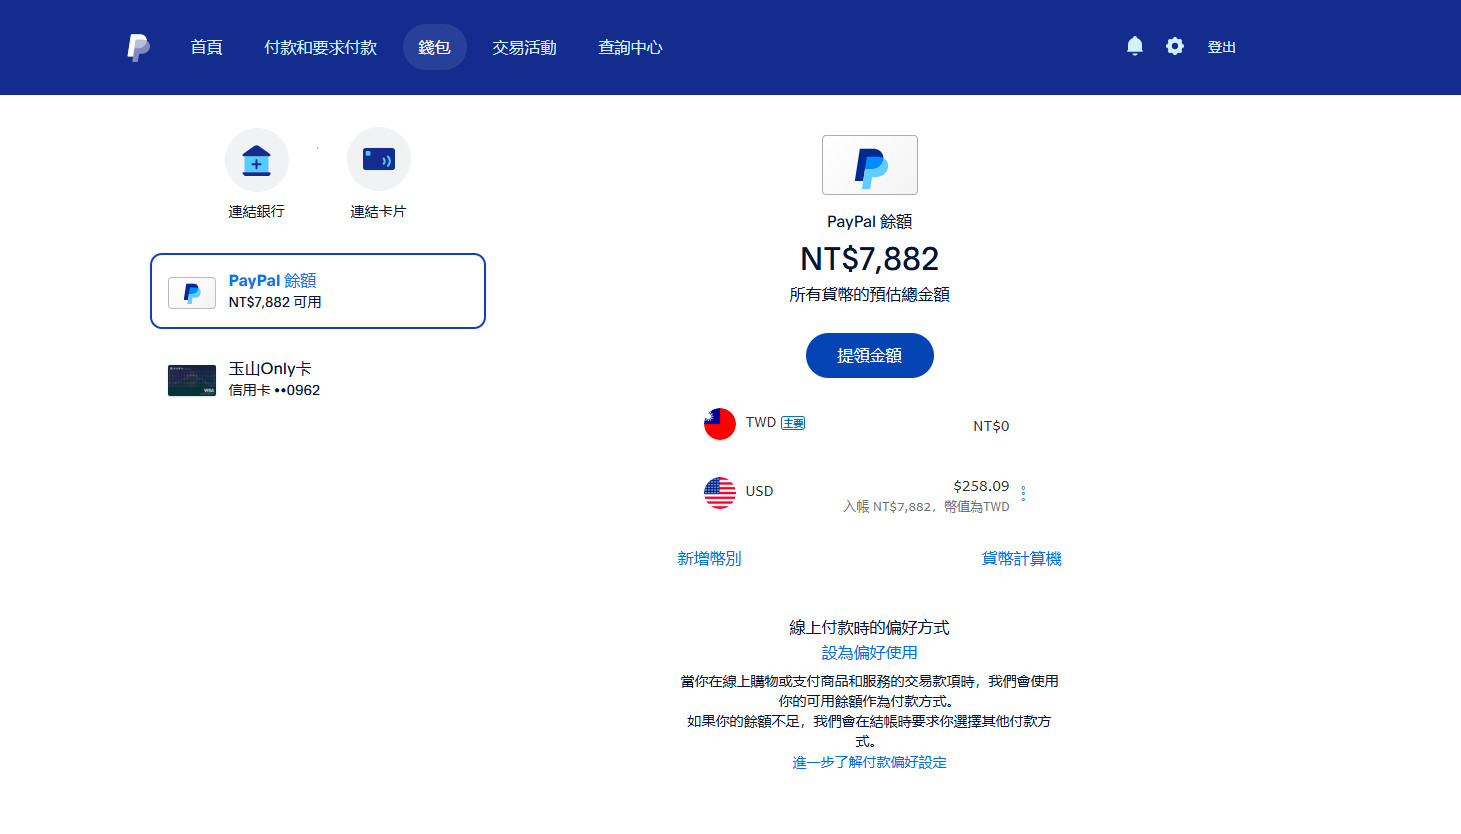The width and height of the screenshot is (1461, 834).
Task: Click 新增幣別 add currency link
Action: coord(709,558)
